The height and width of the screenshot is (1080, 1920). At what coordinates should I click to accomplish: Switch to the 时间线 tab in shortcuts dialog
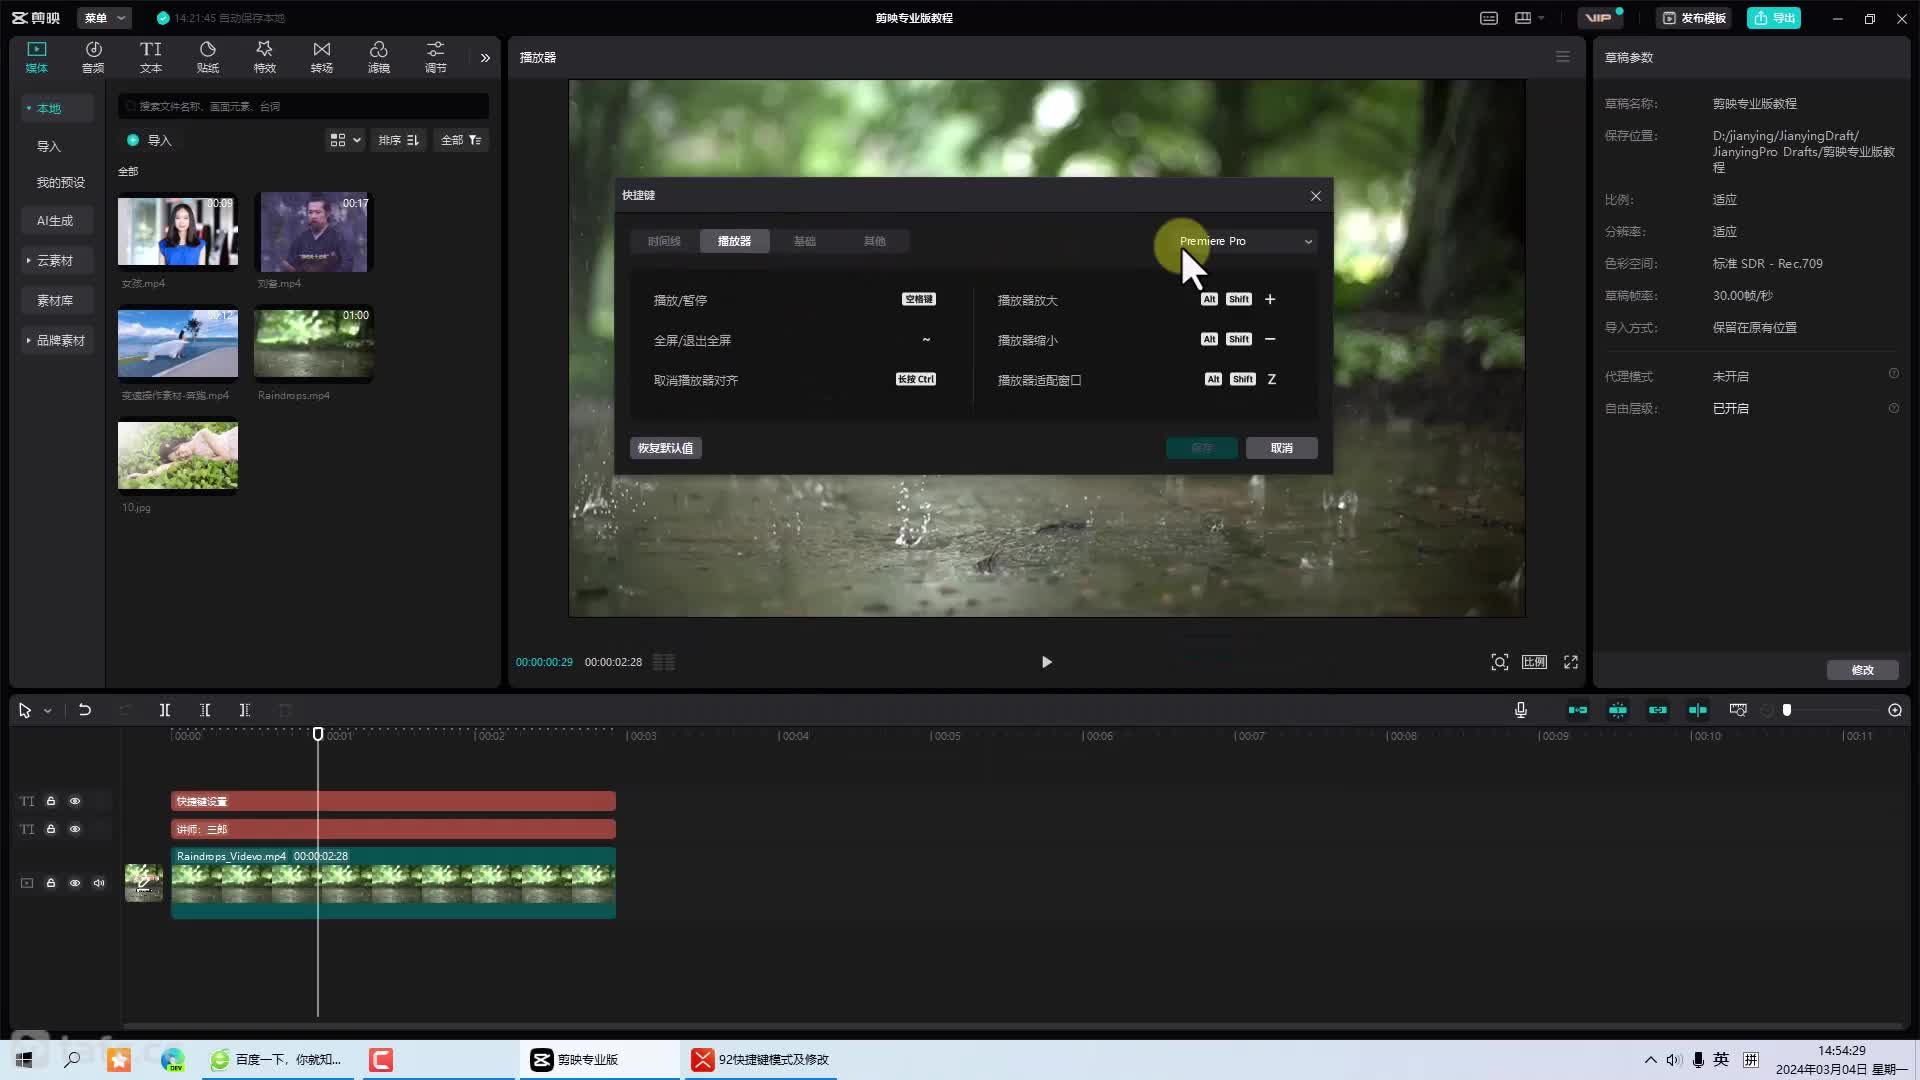(664, 241)
